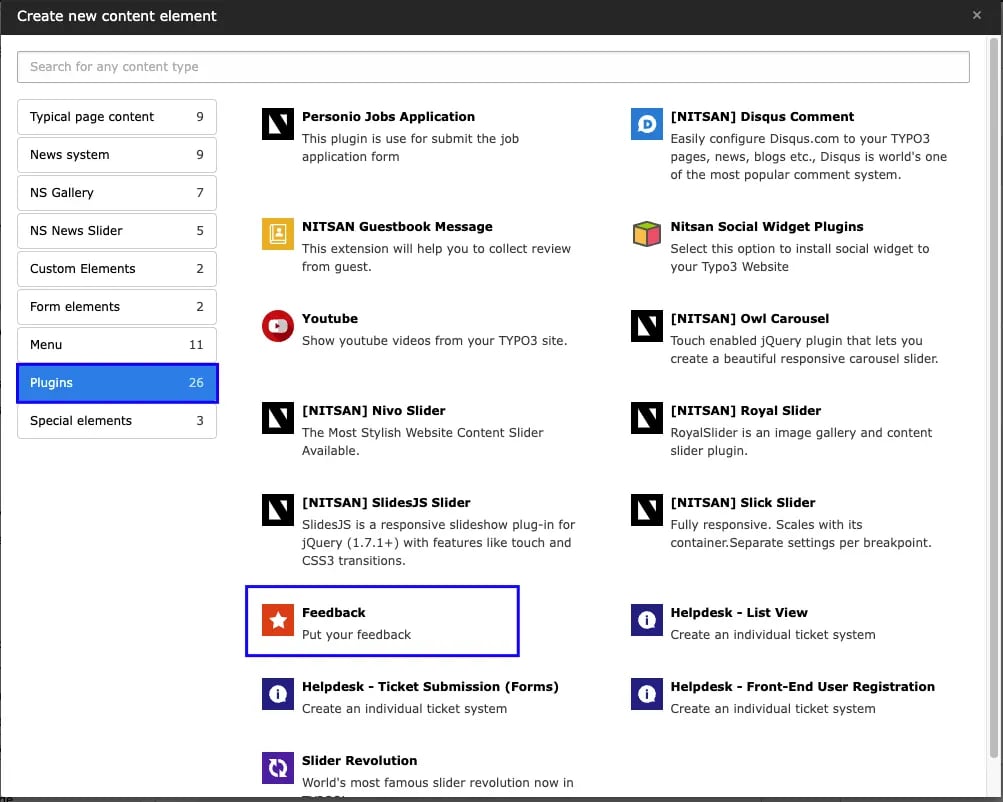Click the Personio Jobs Application icon
Screen dimensions: 1003x802
click(278, 124)
